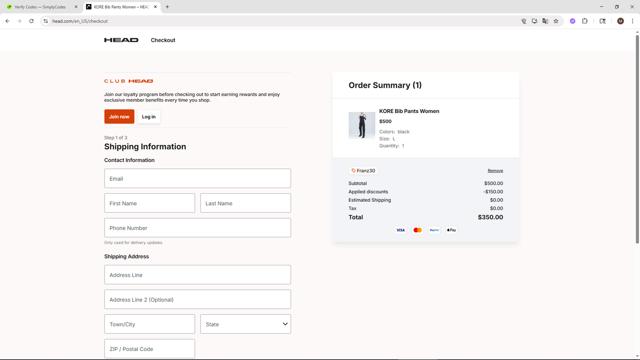Click the Address Line 2 (Optional) field
The height and width of the screenshot is (360, 640).
tap(198, 300)
